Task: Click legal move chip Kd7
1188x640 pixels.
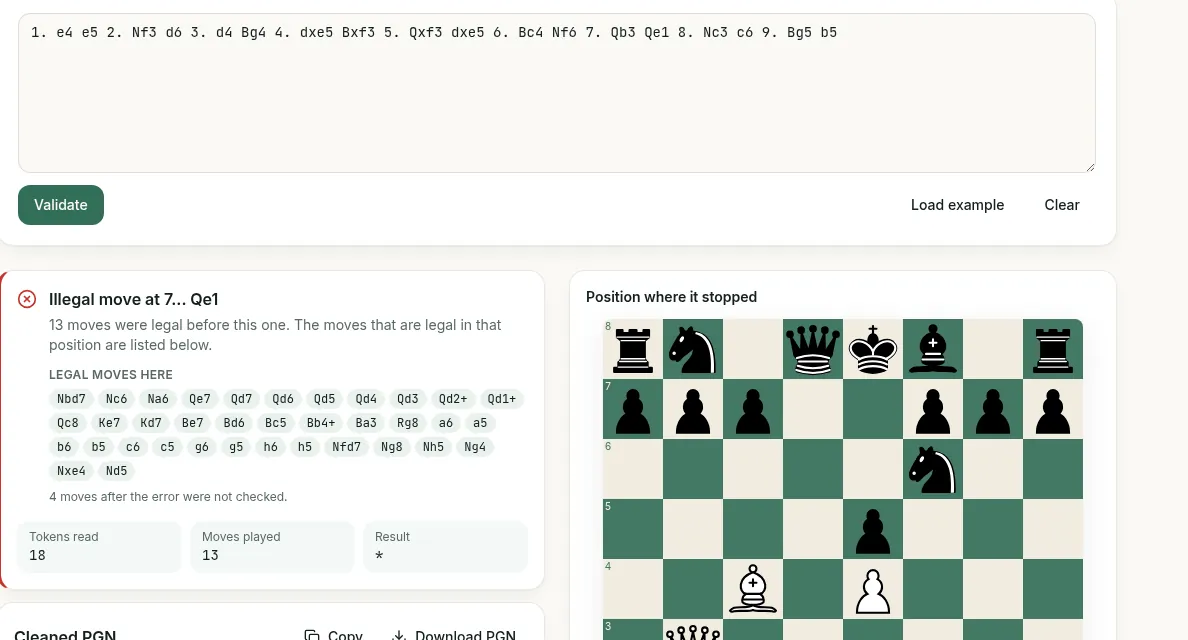Action: click(x=151, y=423)
